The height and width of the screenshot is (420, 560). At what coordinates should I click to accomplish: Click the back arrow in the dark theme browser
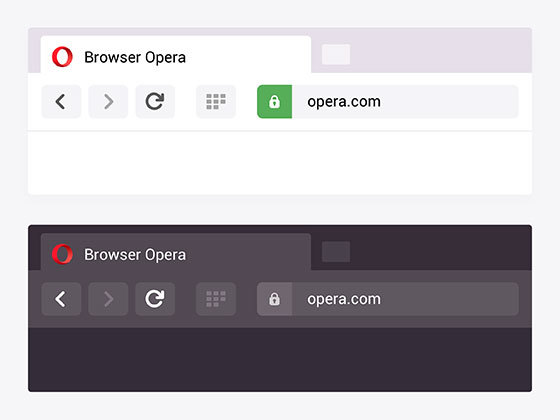point(61,299)
